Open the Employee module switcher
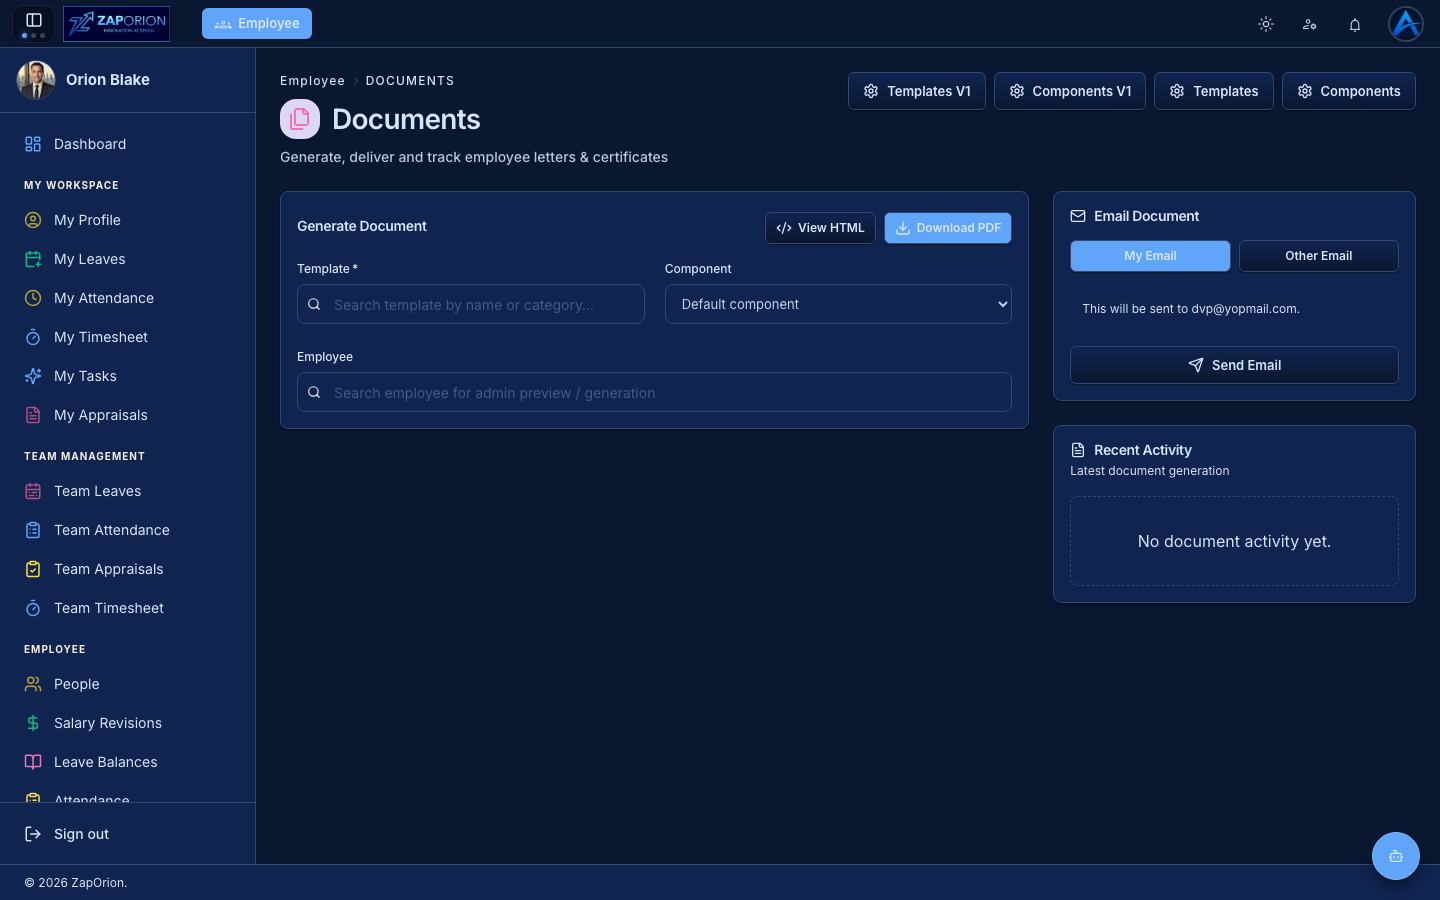This screenshot has height=900, width=1440. [x=257, y=23]
